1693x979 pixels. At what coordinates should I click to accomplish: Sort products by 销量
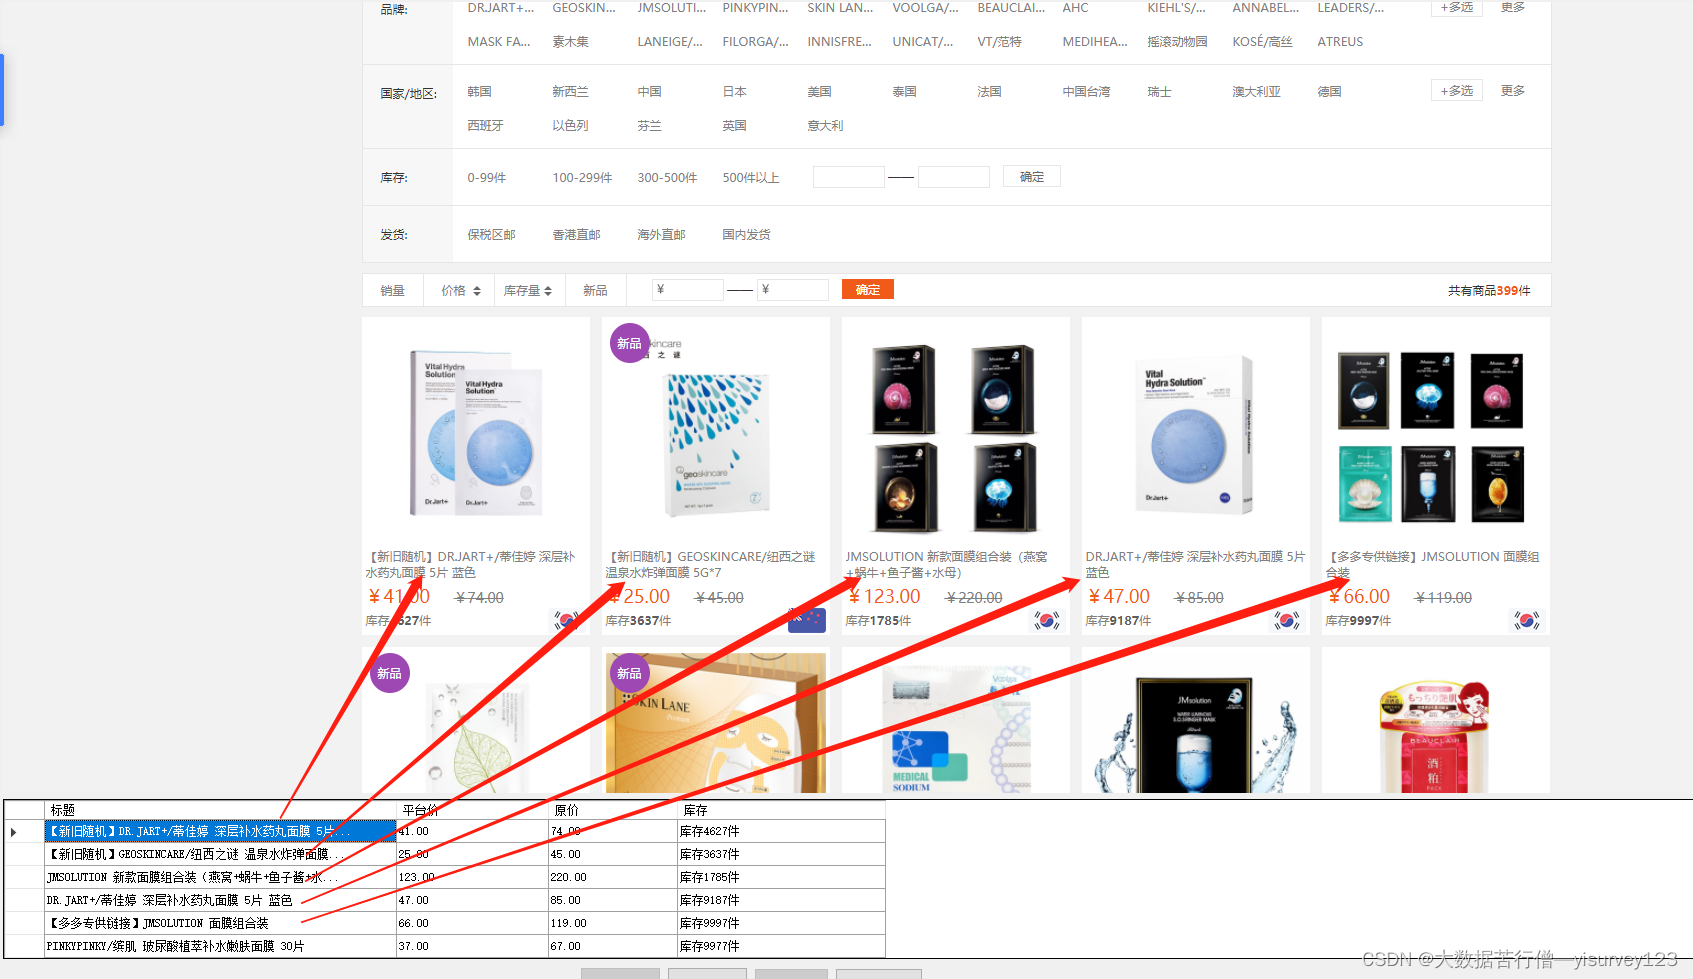pos(393,291)
